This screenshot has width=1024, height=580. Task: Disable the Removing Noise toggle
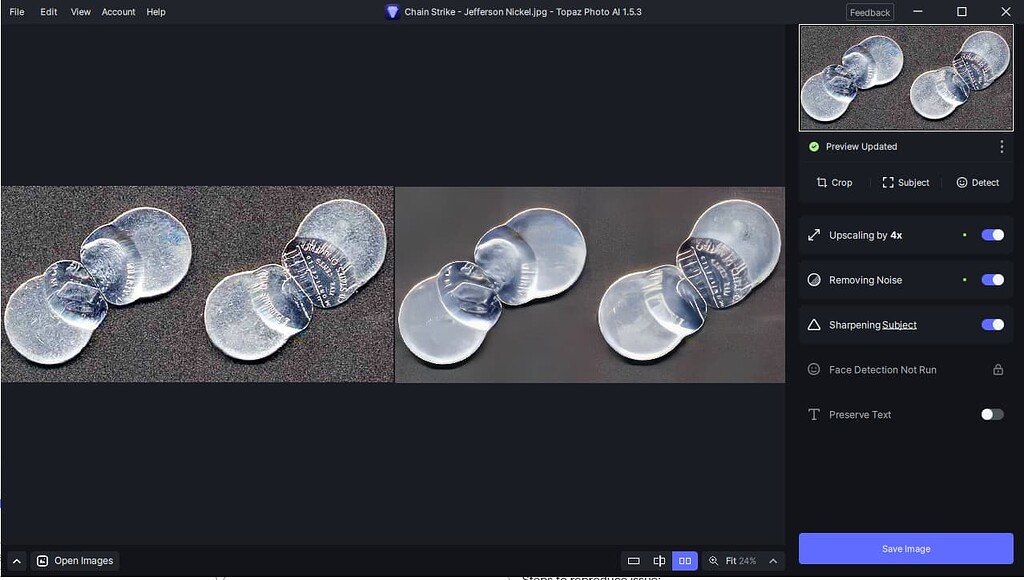pos(991,279)
